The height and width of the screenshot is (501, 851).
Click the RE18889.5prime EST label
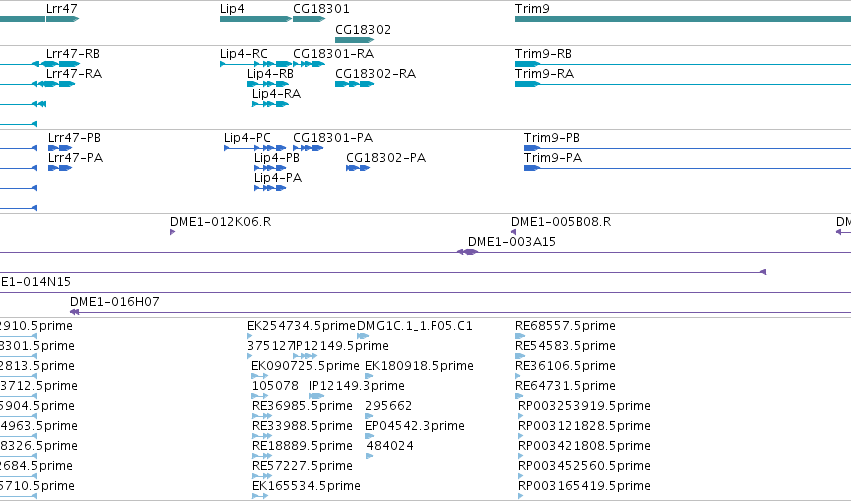click(302, 447)
